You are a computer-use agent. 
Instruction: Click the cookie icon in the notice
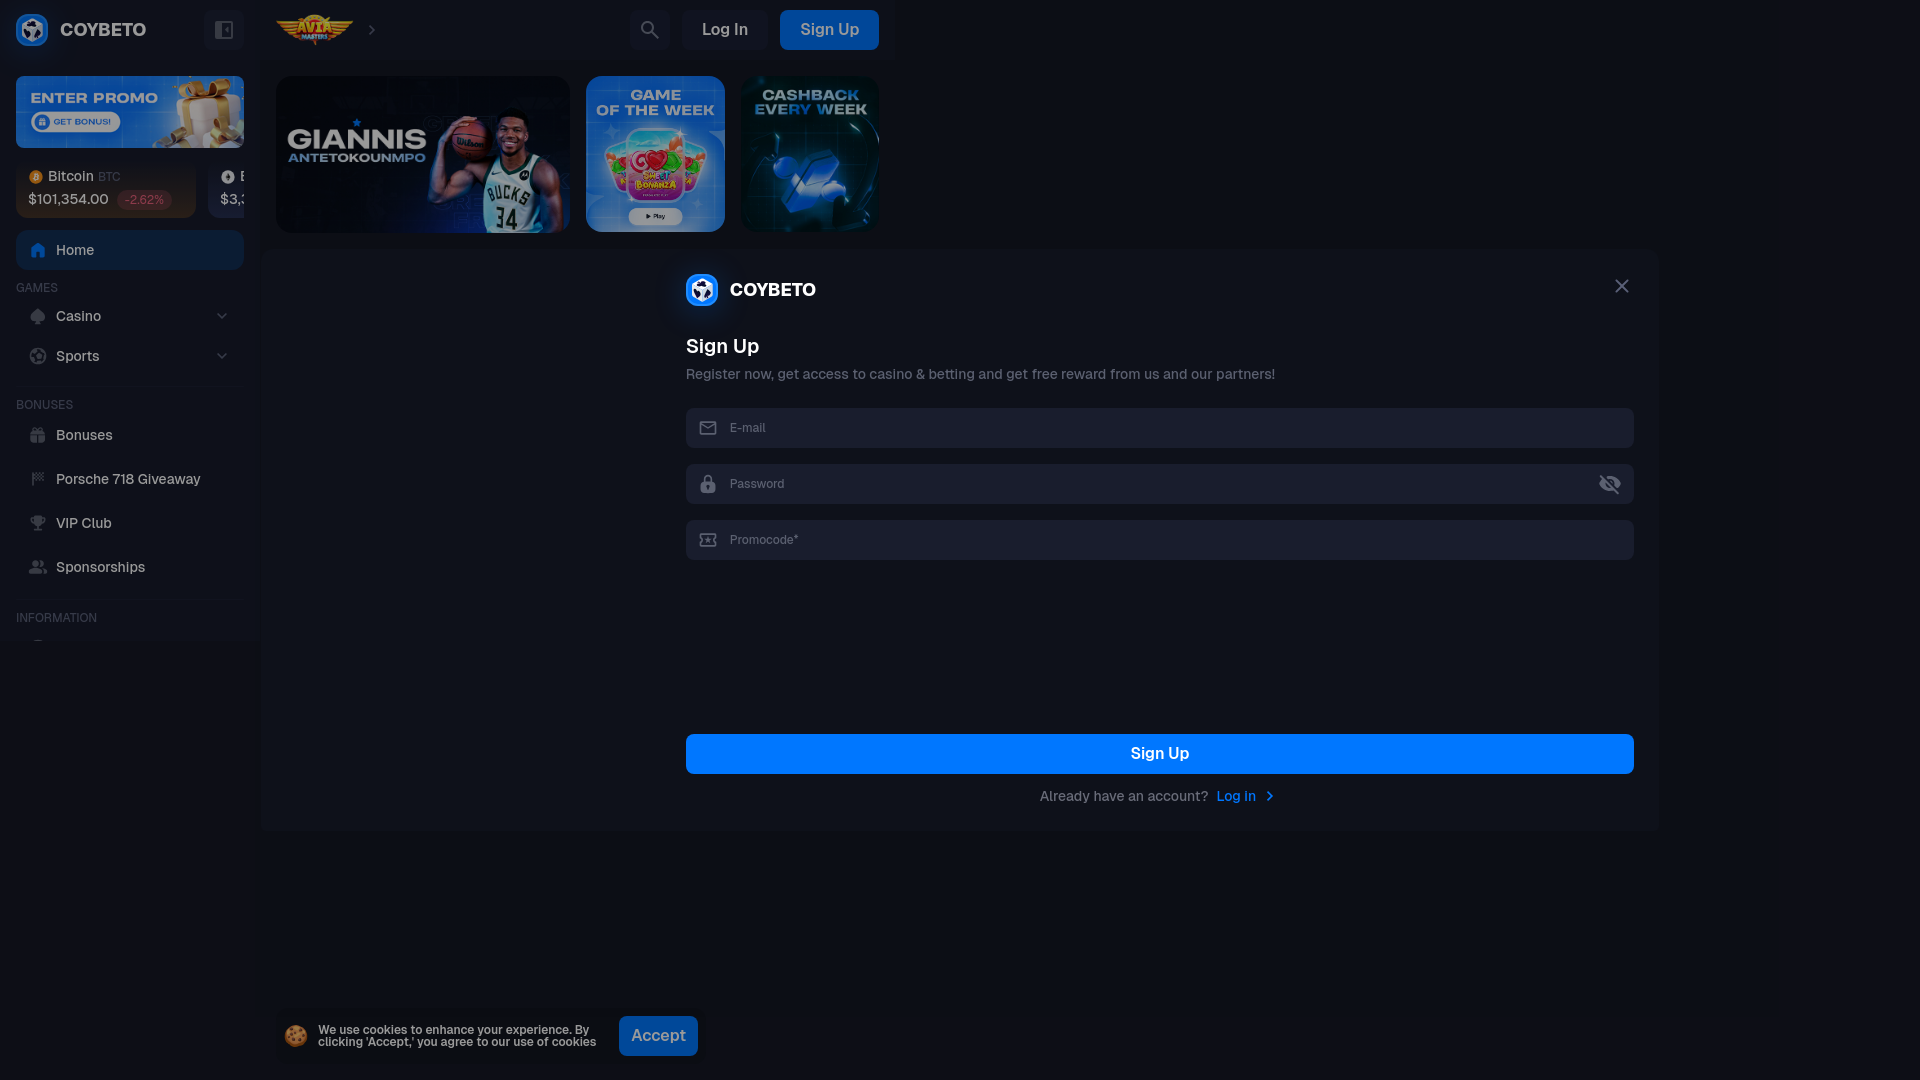pyautogui.click(x=296, y=1036)
